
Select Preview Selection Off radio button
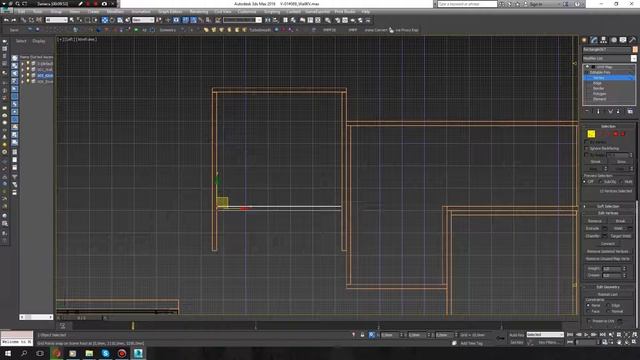coord(585,182)
